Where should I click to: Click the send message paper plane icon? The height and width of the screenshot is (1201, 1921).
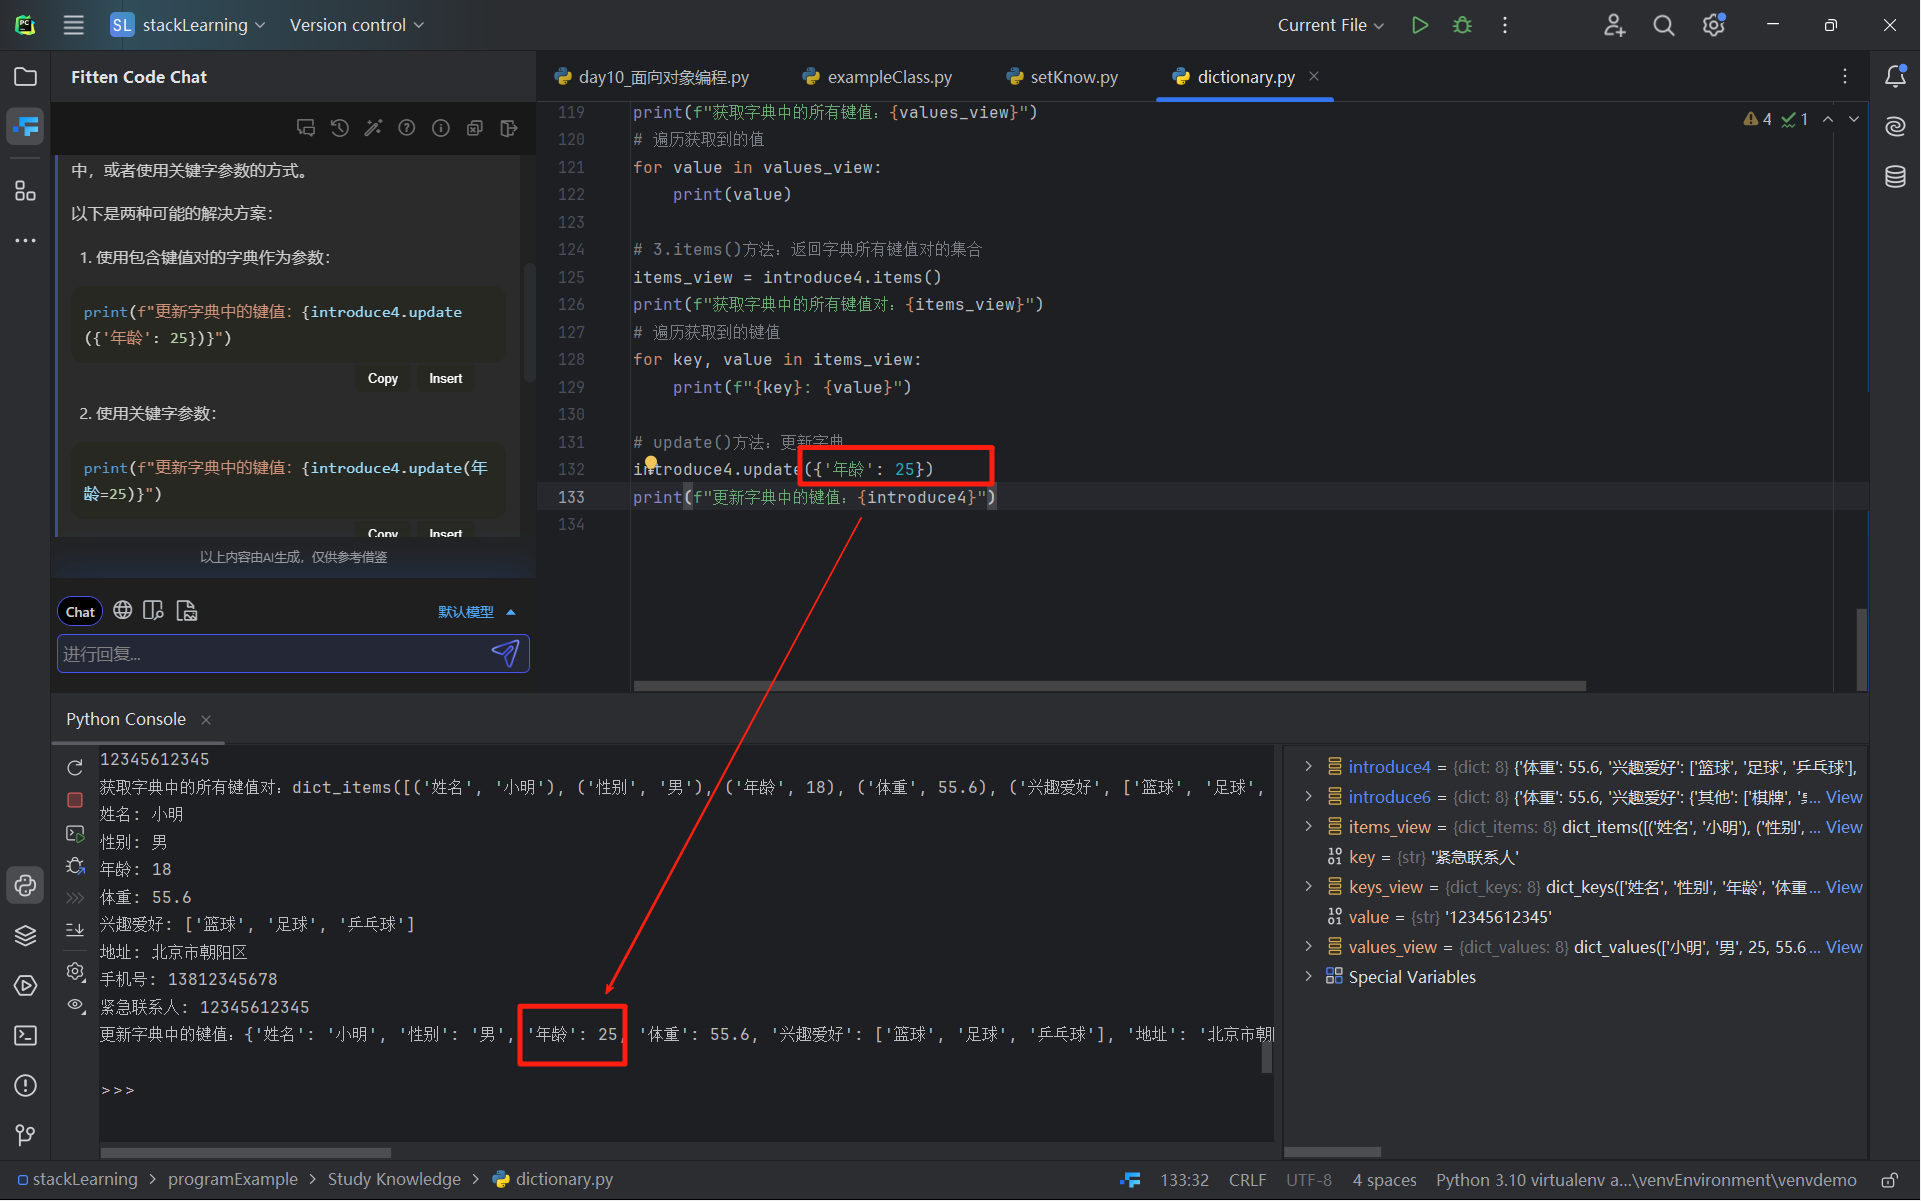[x=505, y=653]
